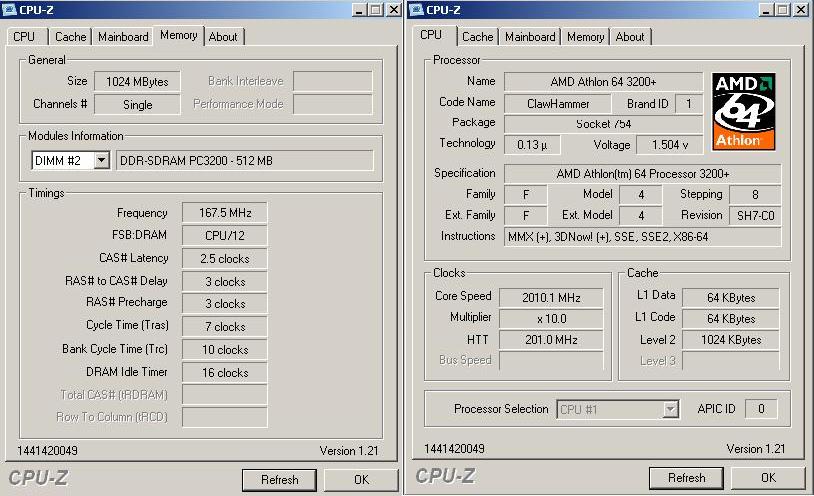
Task: Click the CPU-Z title icon in CPU window
Action: (x=416, y=9)
